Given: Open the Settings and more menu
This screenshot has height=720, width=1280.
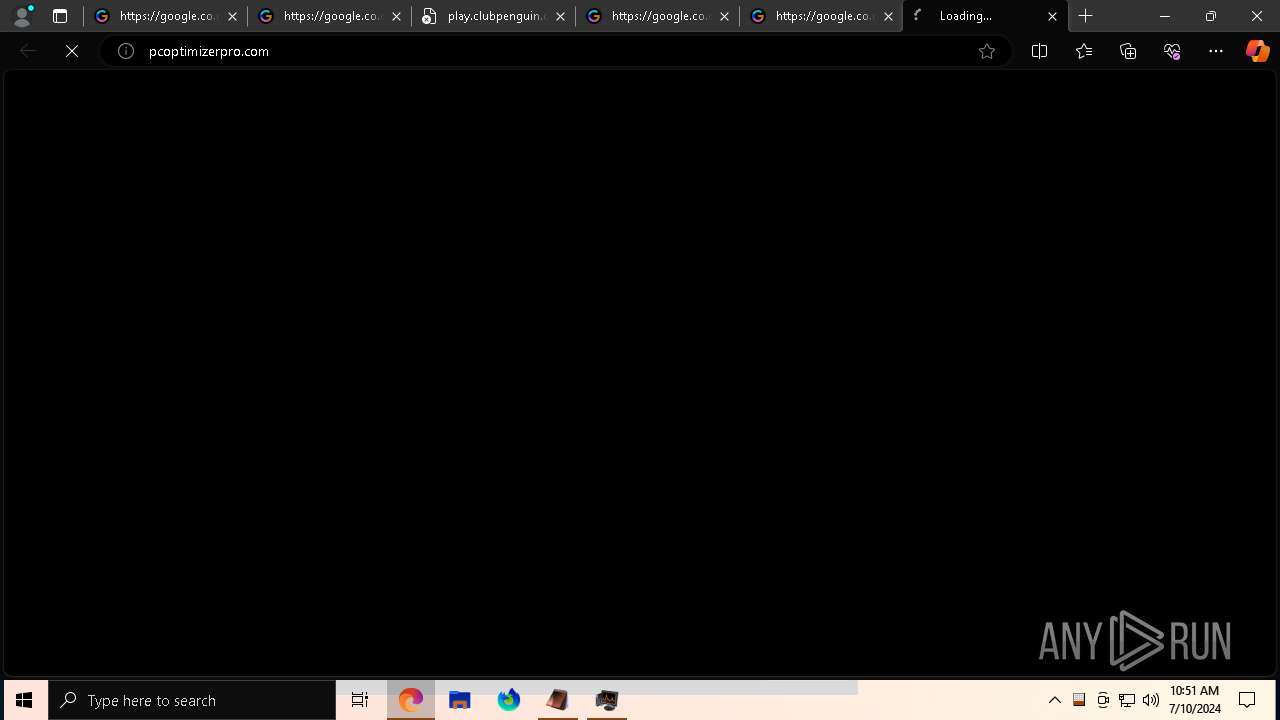Looking at the screenshot, I should [x=1216, y=51].
